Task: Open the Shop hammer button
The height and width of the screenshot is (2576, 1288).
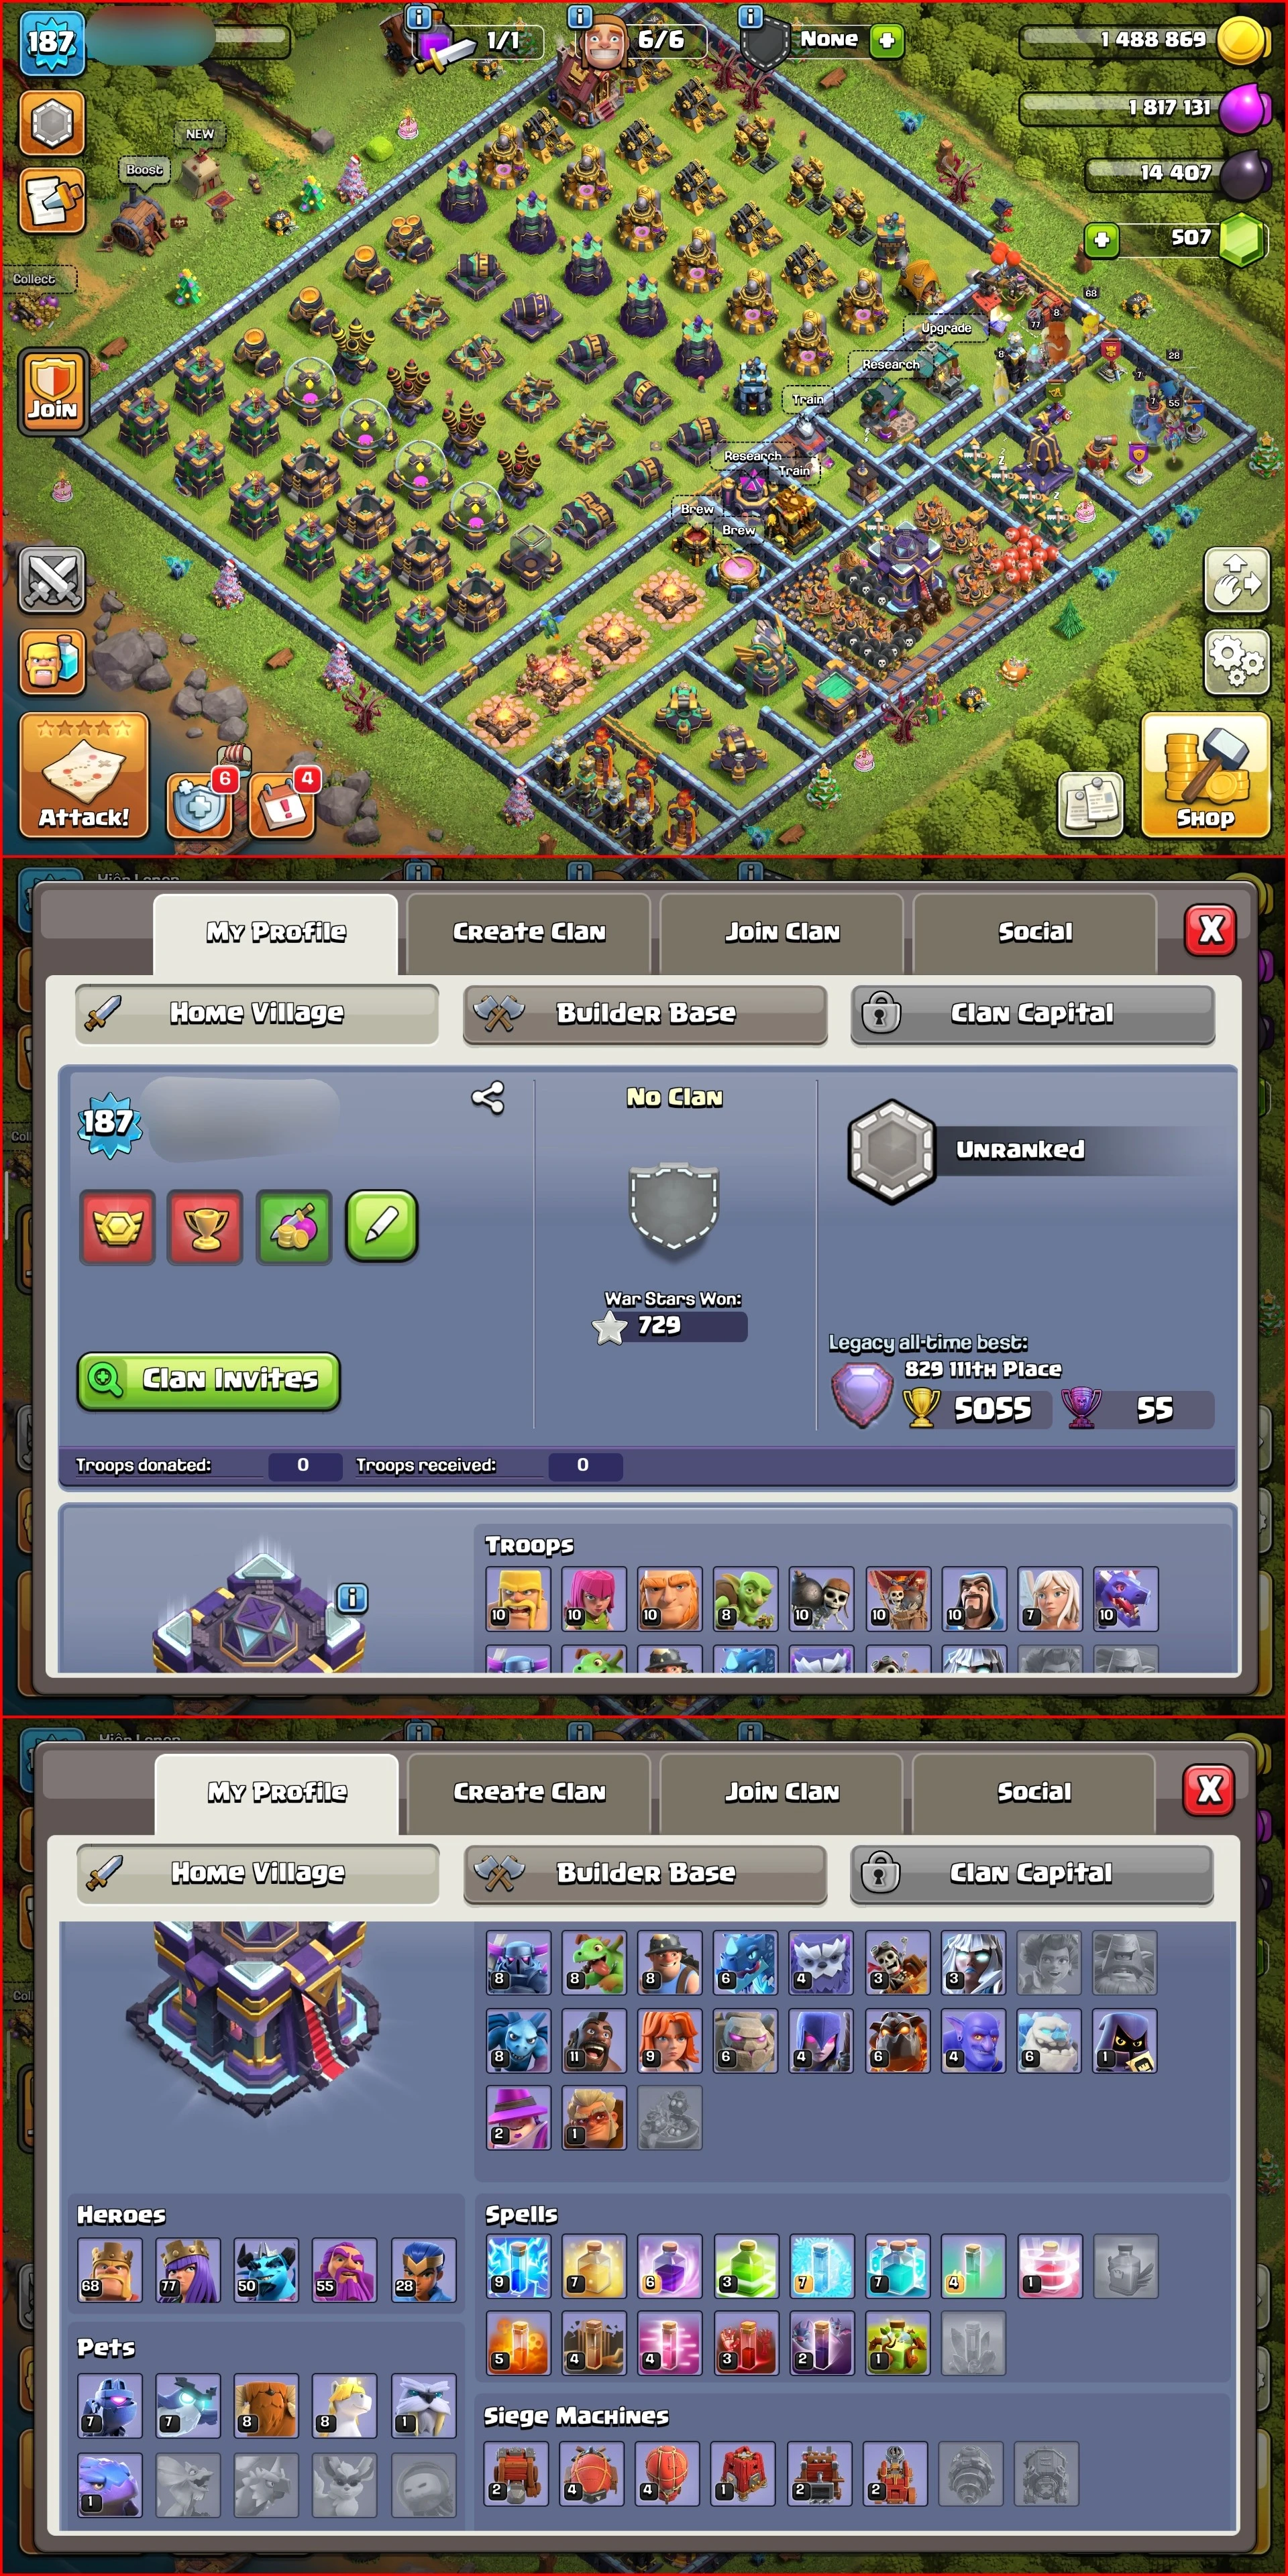Action: [1205, 775]
